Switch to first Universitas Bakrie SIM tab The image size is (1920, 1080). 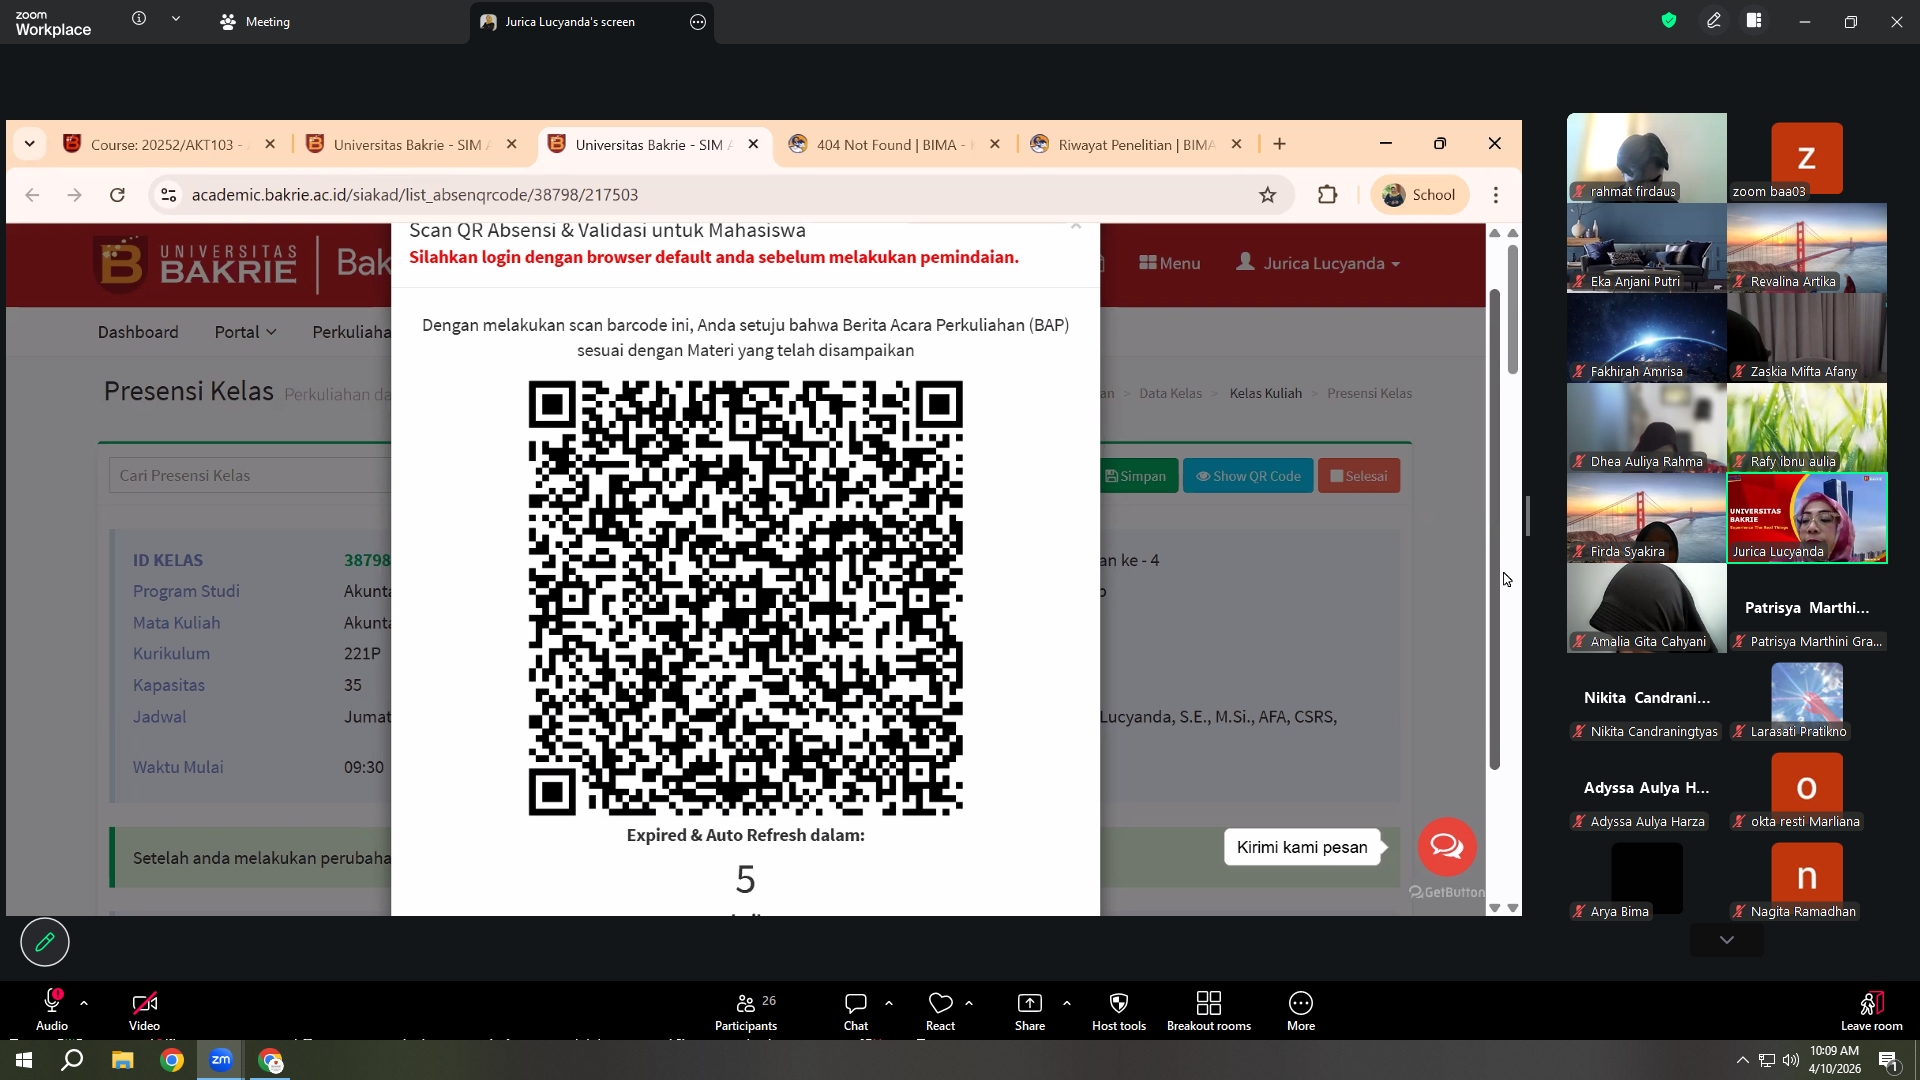pyautogui.click(x=412, y=144)
